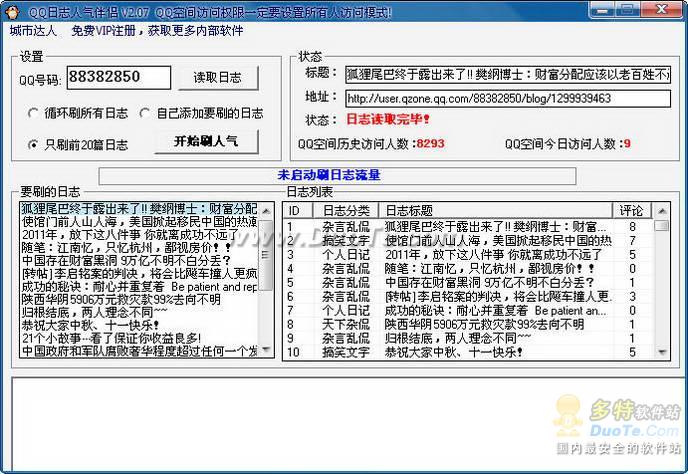Click the 日志分类 column header
The width and height of the screenshot is (688, 474).
pyautogui.click(x=346, y=211)
